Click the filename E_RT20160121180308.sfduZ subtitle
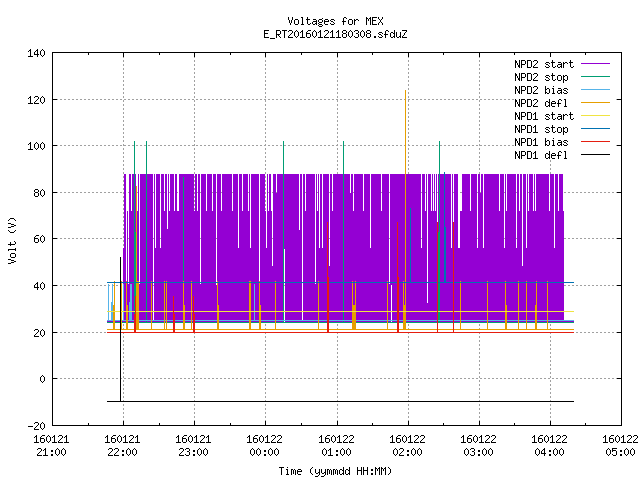This screenshot has height=480, width=640. (335, 34)
